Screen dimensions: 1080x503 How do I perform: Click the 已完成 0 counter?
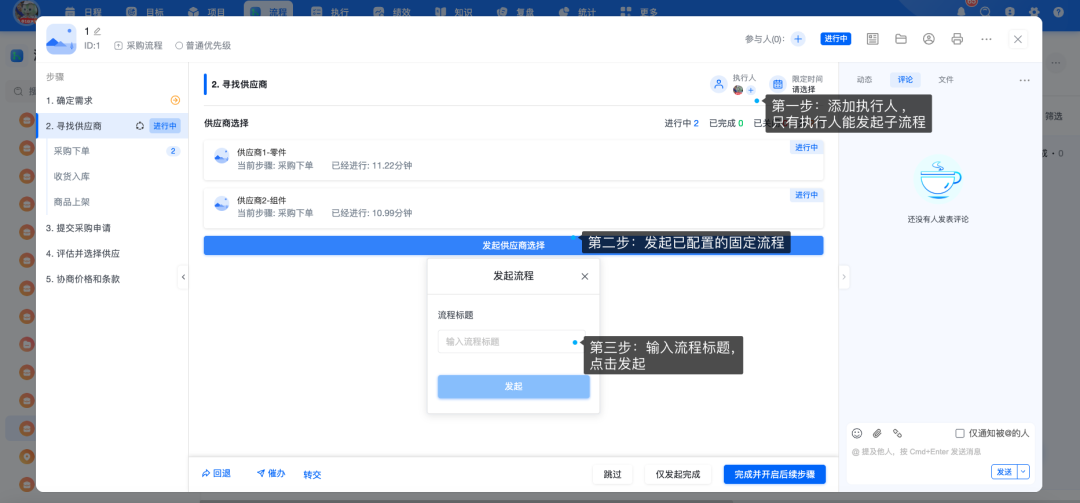pos(726,123)
